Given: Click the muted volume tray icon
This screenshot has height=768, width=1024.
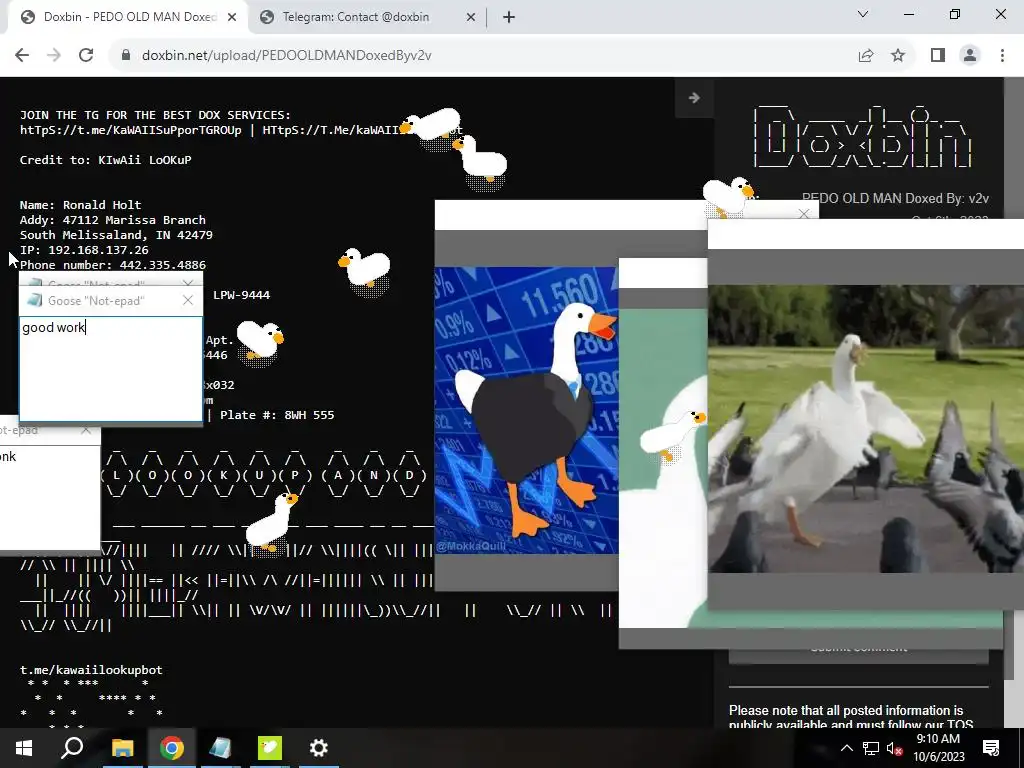Looking at the screenshot, I should tap(893, 748).
